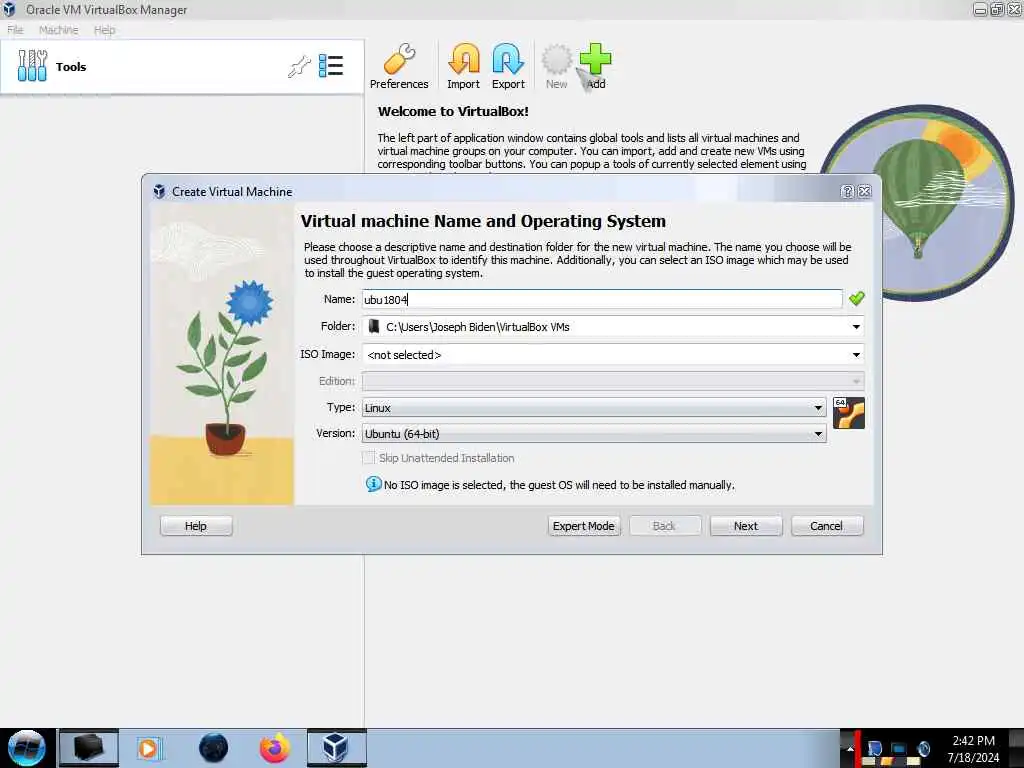Image resolution: width=1024 pixels, height=768 pixels.
Task: Click the Import appliance icon
Action: pos(464,66)
